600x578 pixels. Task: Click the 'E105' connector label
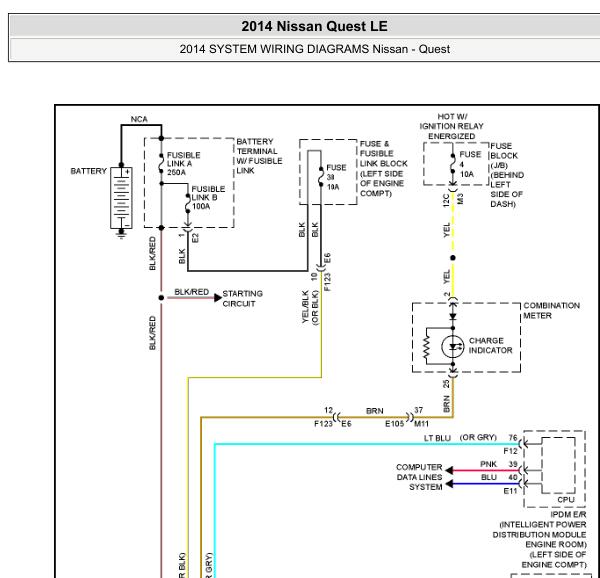[395, 424]
